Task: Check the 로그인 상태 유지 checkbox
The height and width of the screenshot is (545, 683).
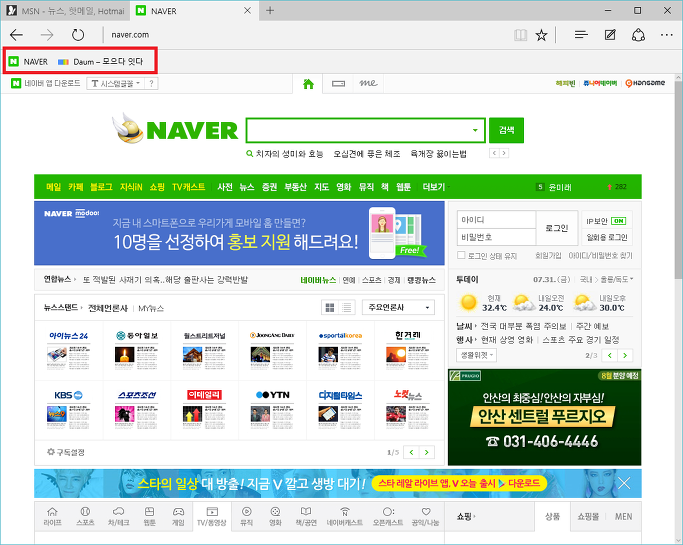Action: coord(461,255)
